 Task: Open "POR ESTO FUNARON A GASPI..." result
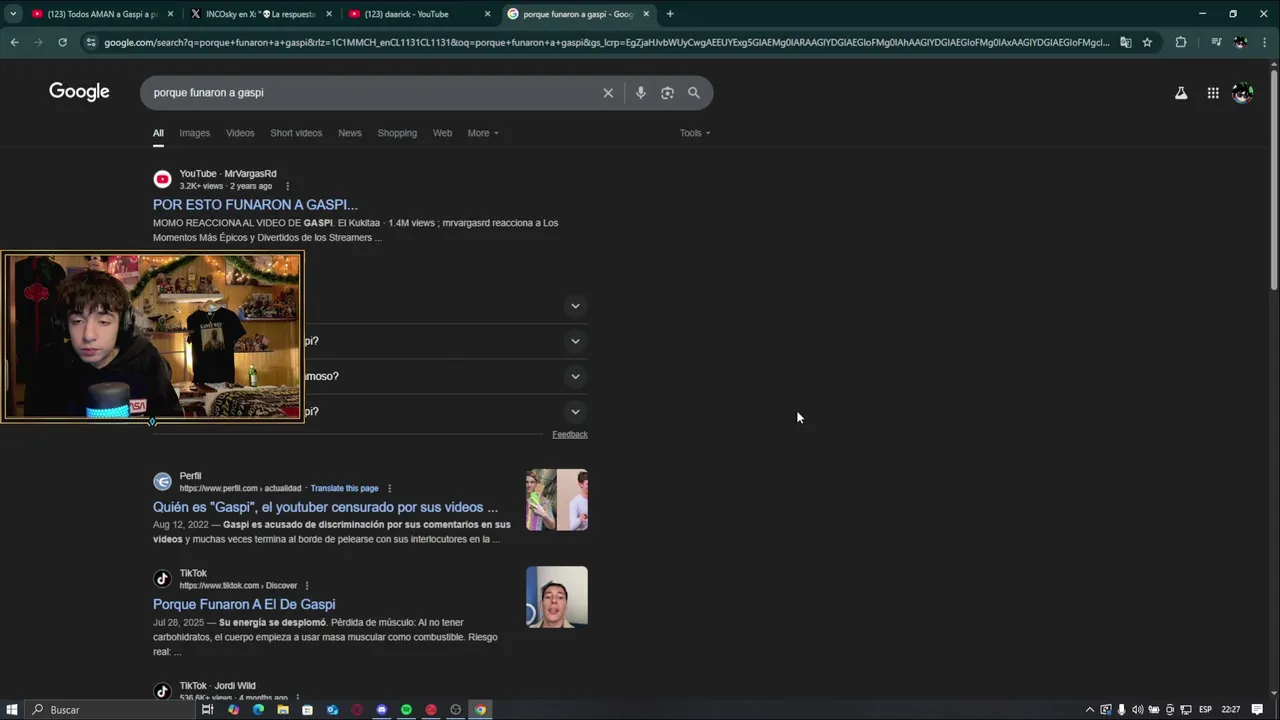click(x=255, y=205)
